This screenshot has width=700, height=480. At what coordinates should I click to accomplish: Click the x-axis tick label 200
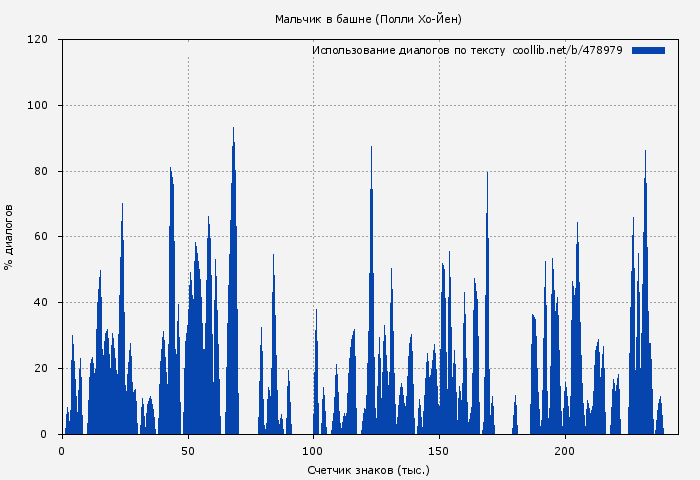pyautogui.click(x=566, y=451)
